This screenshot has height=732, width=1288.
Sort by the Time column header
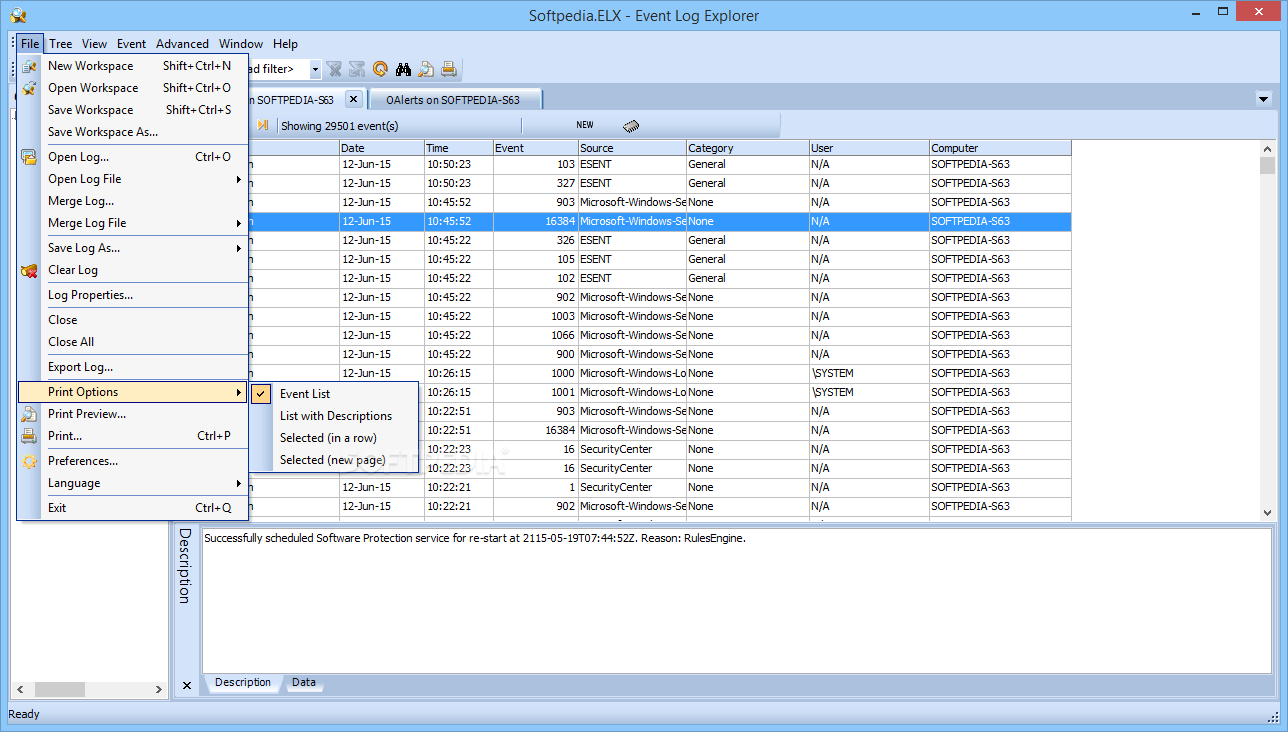pos(459,148)
